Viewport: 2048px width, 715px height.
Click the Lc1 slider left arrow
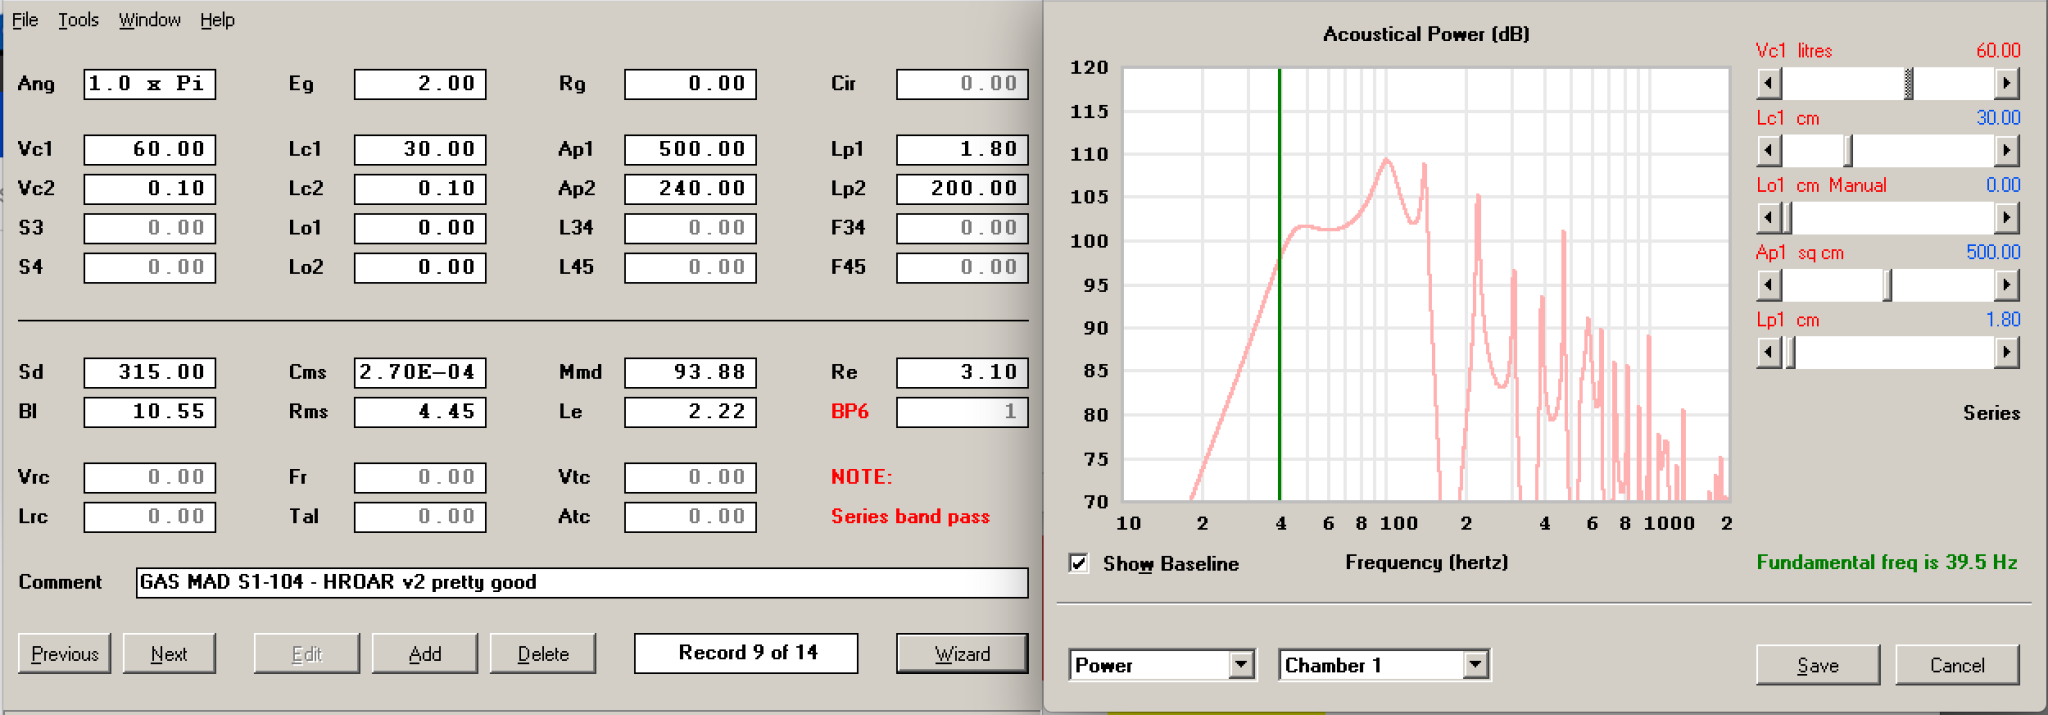click(1768, 151)
